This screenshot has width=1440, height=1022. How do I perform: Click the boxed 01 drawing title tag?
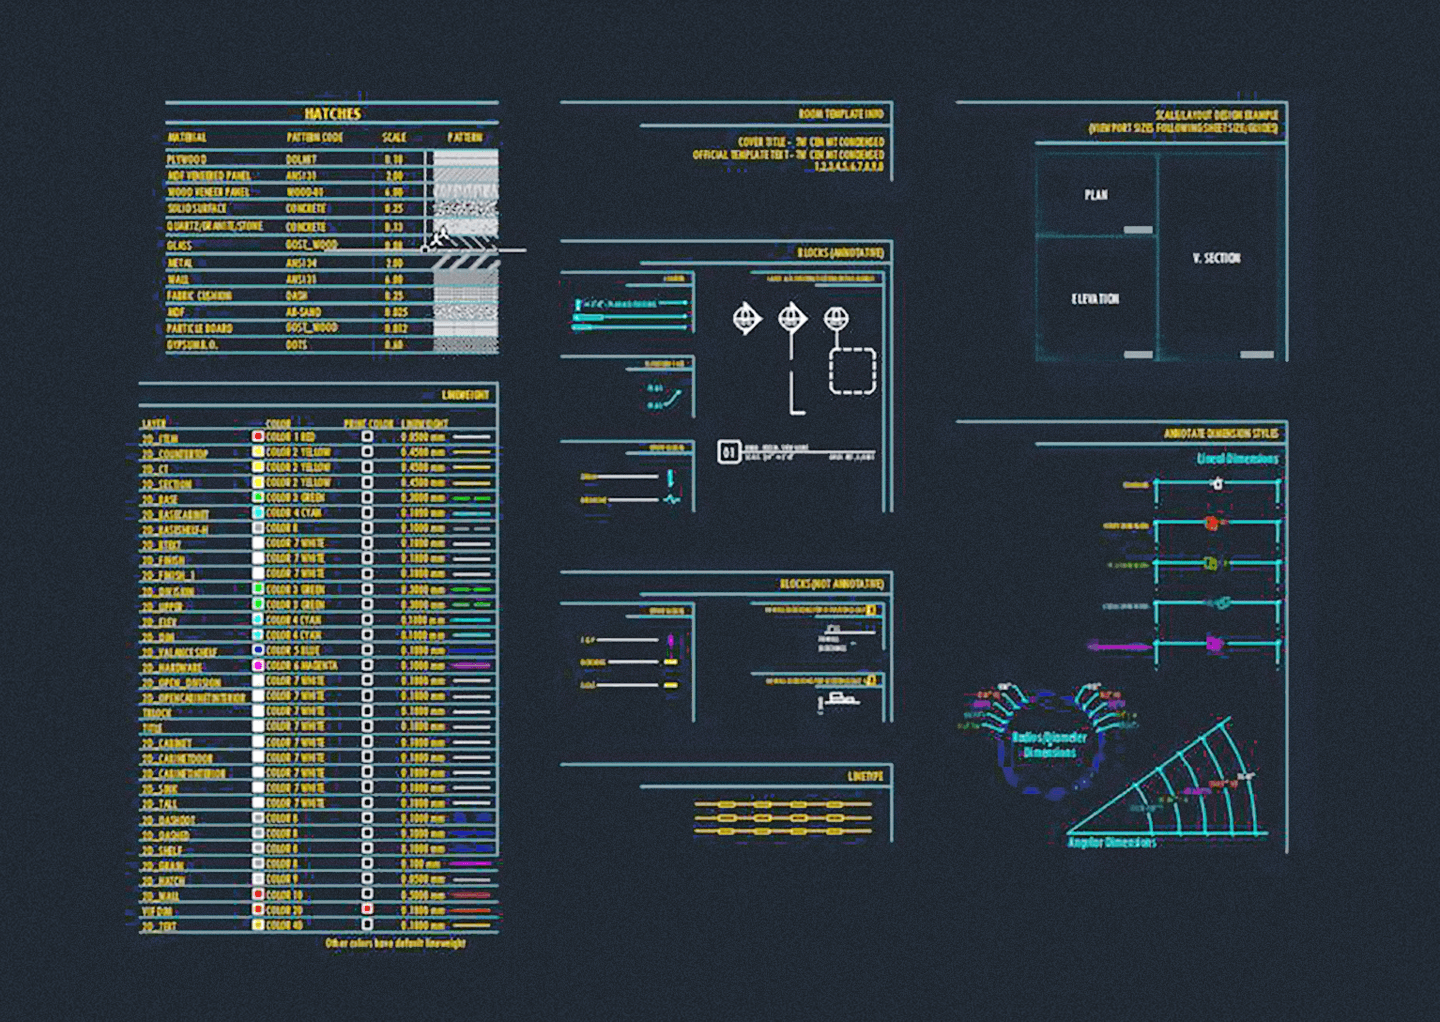click(x=729, y=452)
